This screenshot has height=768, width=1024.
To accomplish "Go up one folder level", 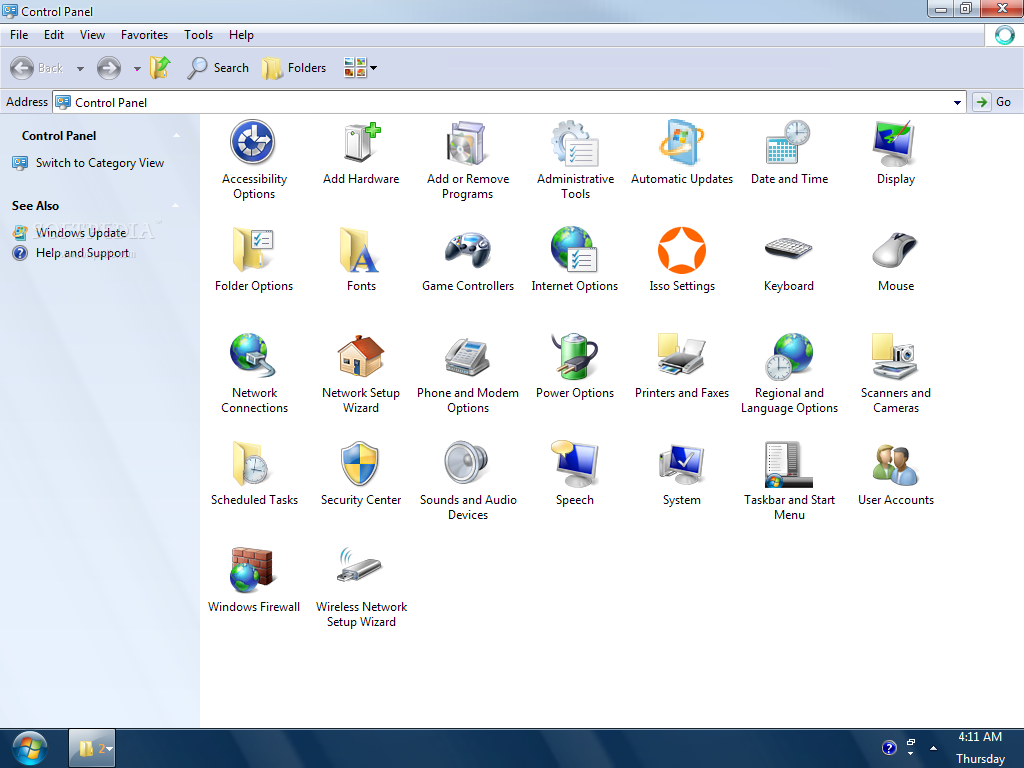I will [x=160, y=68].
